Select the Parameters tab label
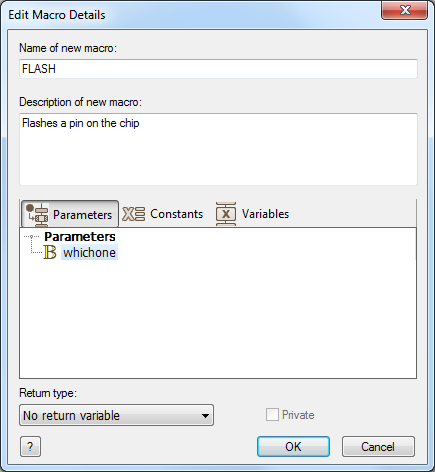Image resolution: width=435 pixels, height=472 pixels. click(x=82, y=215)
